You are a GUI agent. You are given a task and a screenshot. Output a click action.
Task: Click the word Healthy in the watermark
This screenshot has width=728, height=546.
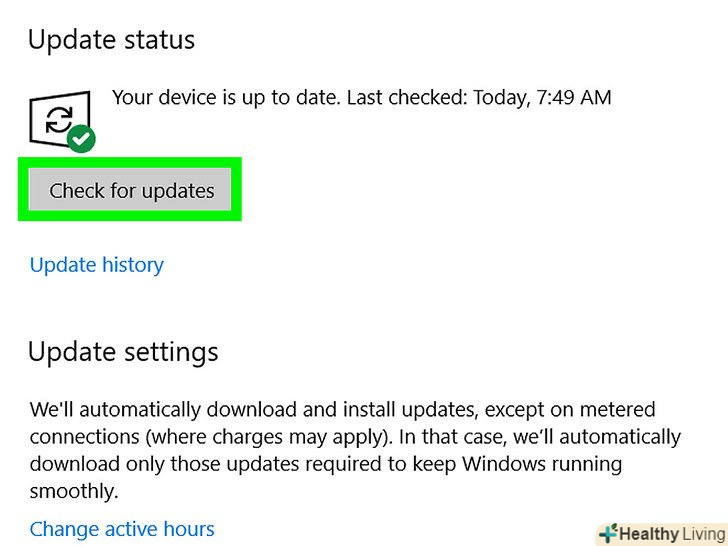[645, 534]
